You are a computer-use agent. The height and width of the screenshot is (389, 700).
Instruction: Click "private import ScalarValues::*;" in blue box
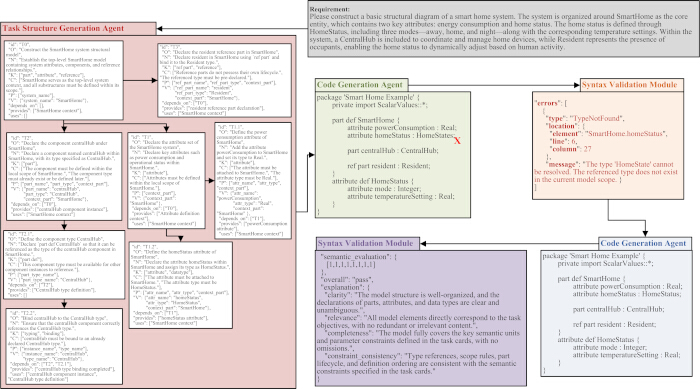click(x=605, y=264)
